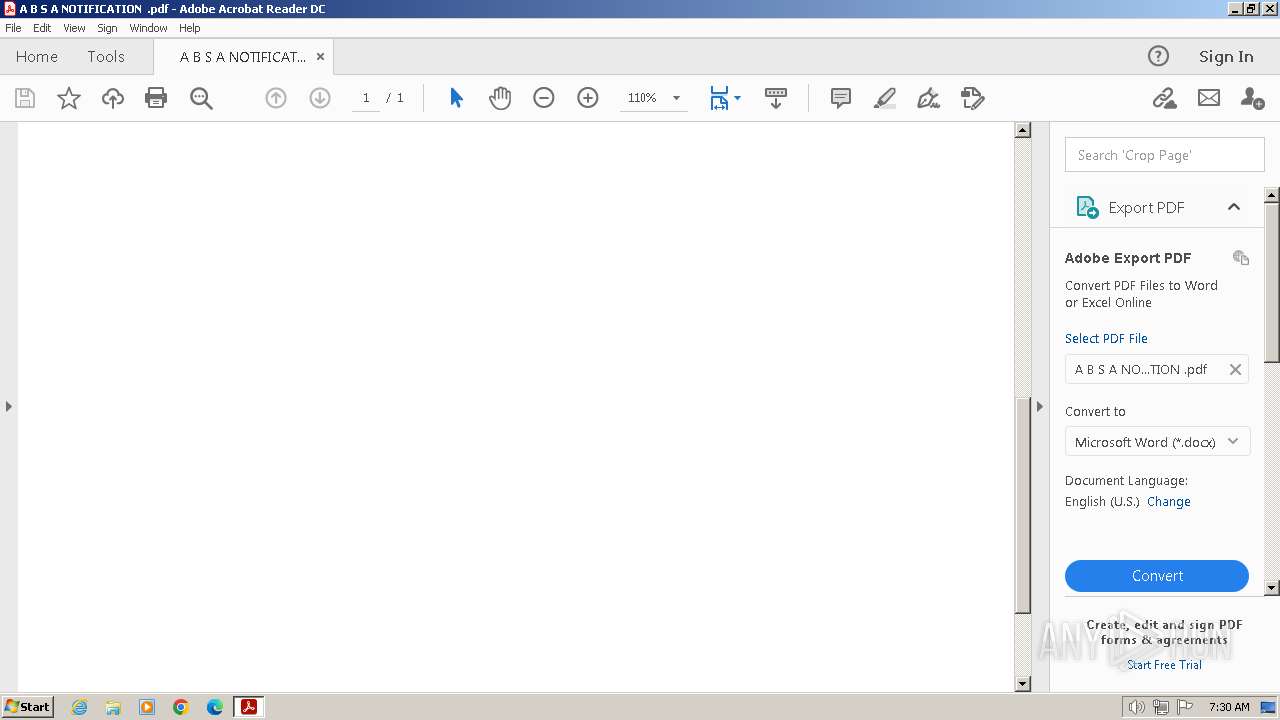Click the Select PDF File link
This screenshot has height=720, width=1280.
pos(1106,338)
